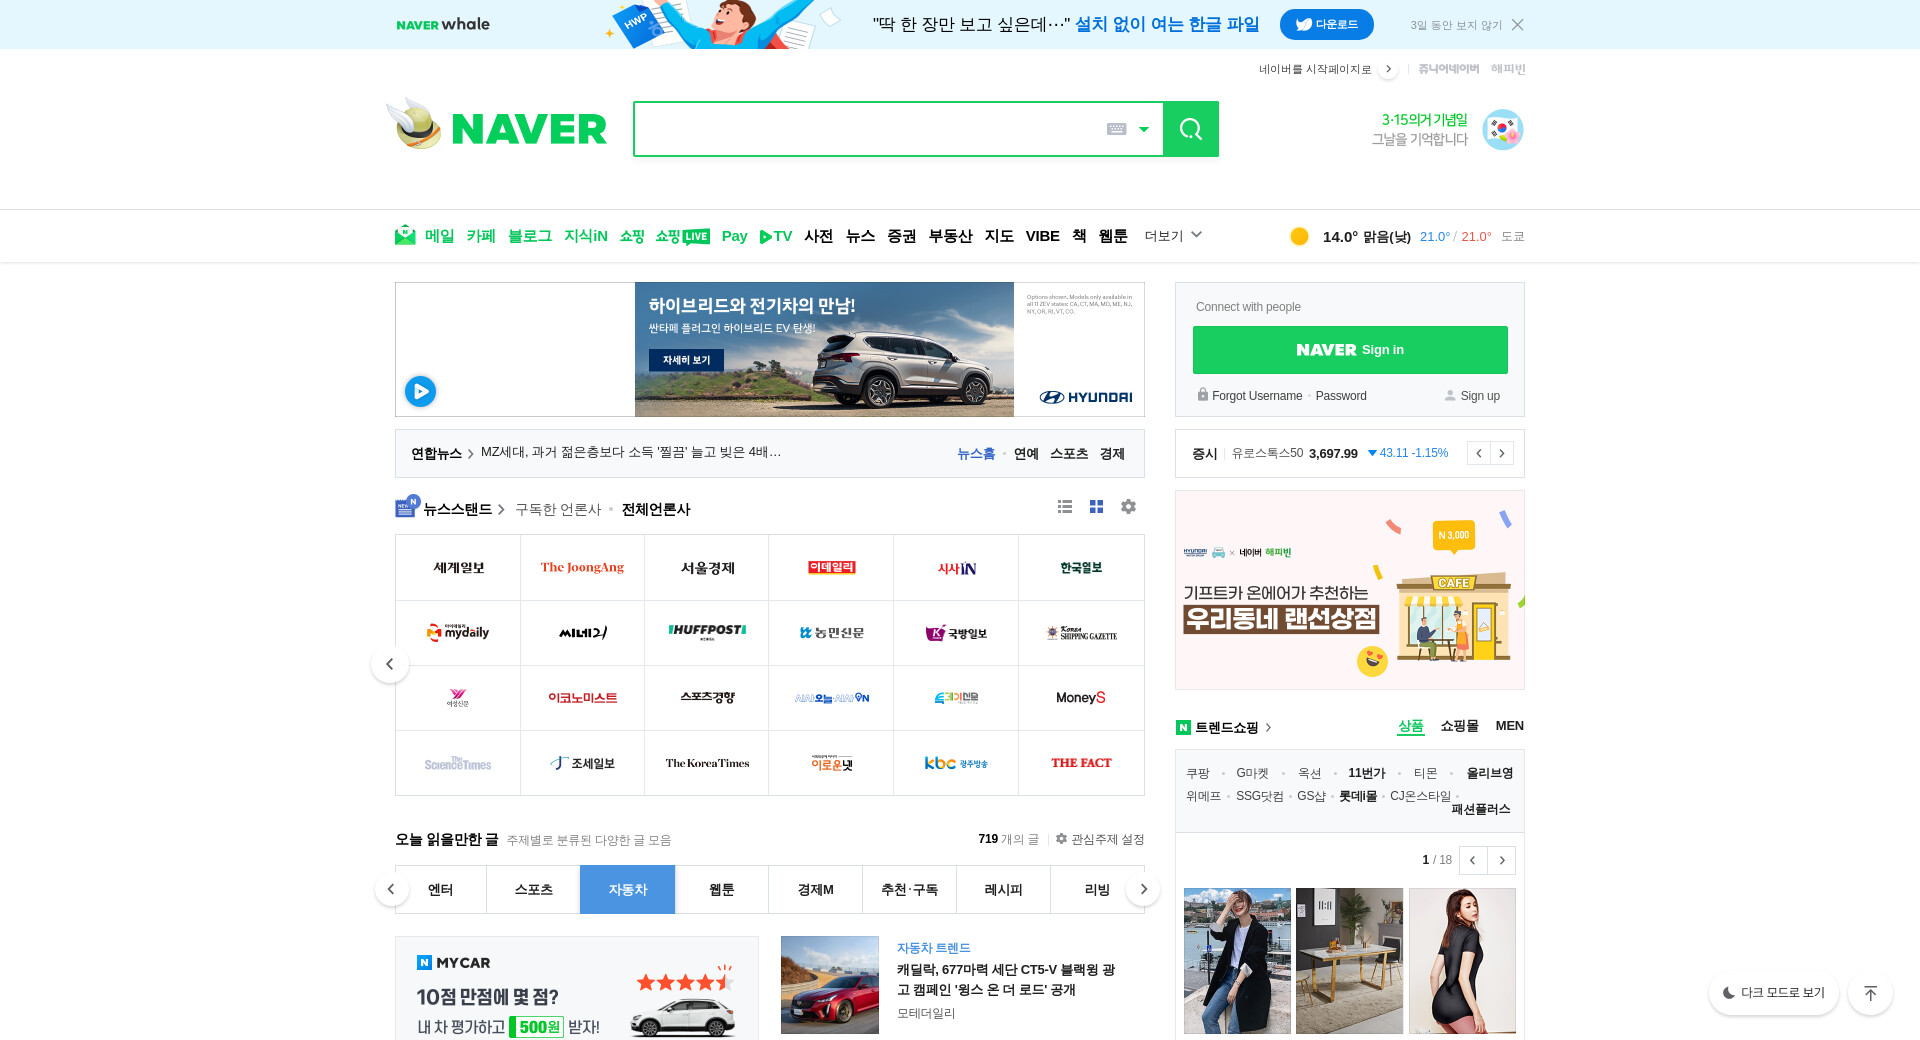Viewport: 1920px width, 1040px height.
Task: Close the Naver Whale banner
Action: point(1518,25)
